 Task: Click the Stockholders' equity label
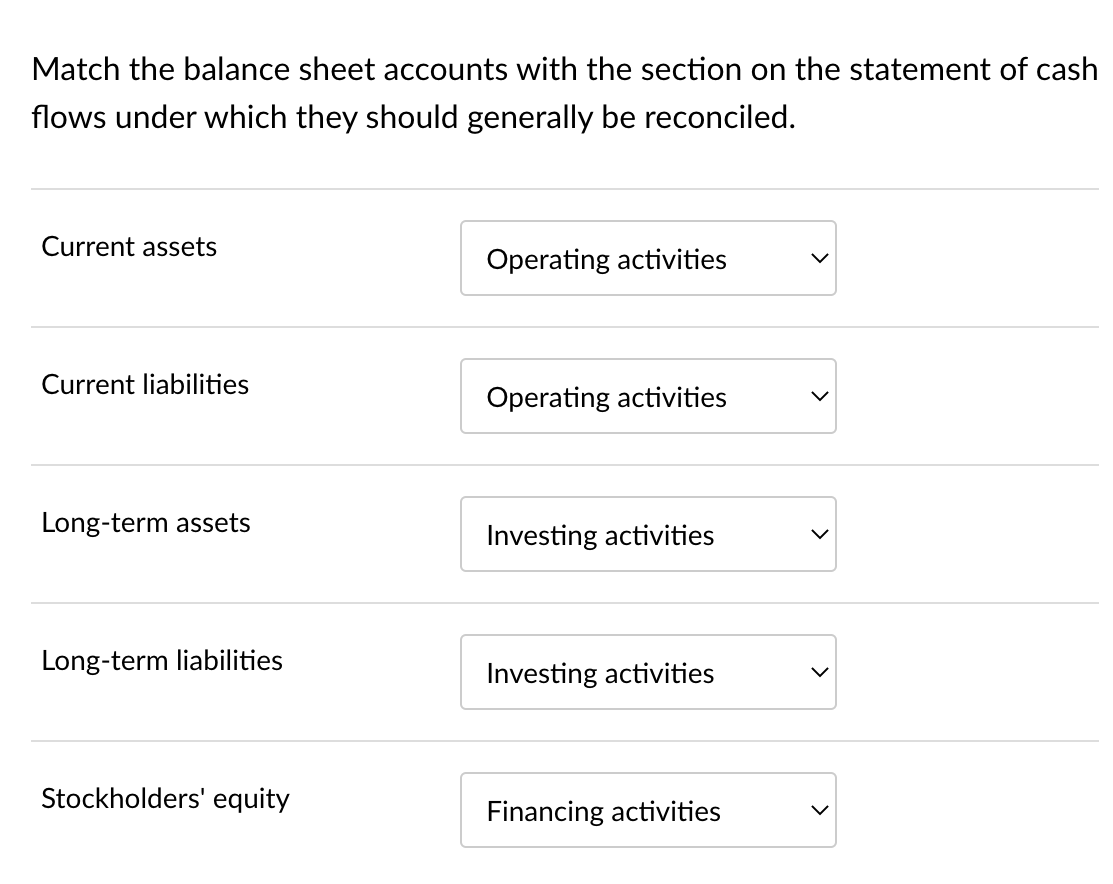pyautogui.click(x=165, y=798)
